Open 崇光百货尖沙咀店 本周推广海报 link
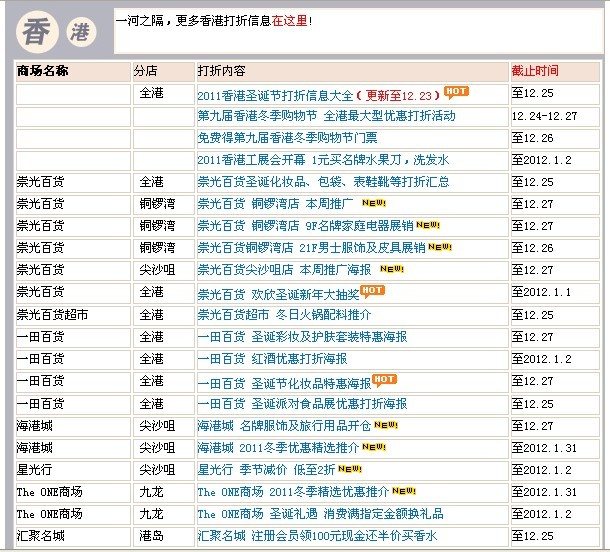 [x=284, y=270]
